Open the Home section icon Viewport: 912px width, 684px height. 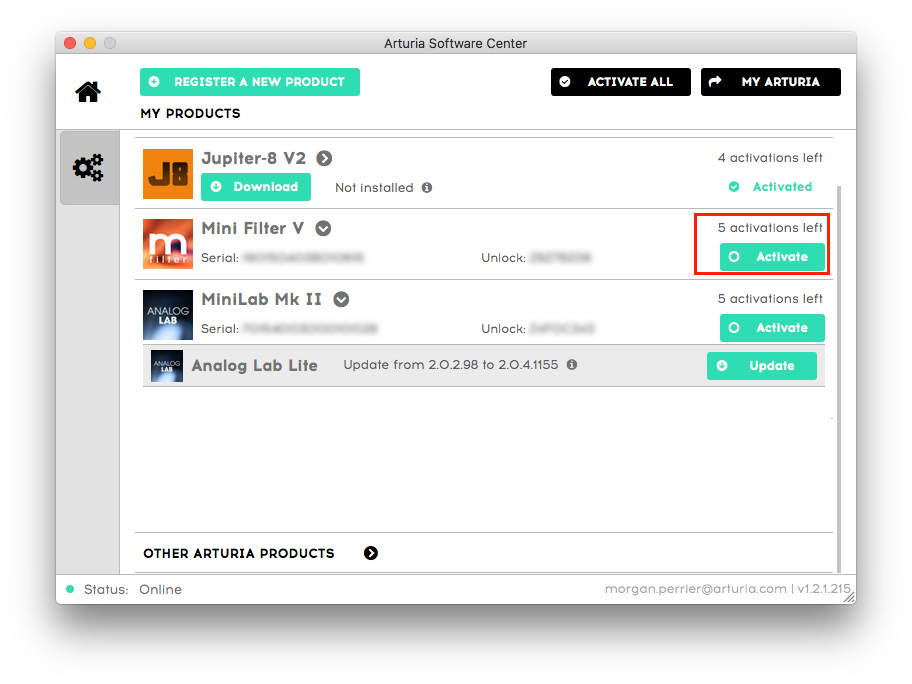pyautogui.click(x=88, y=91)
